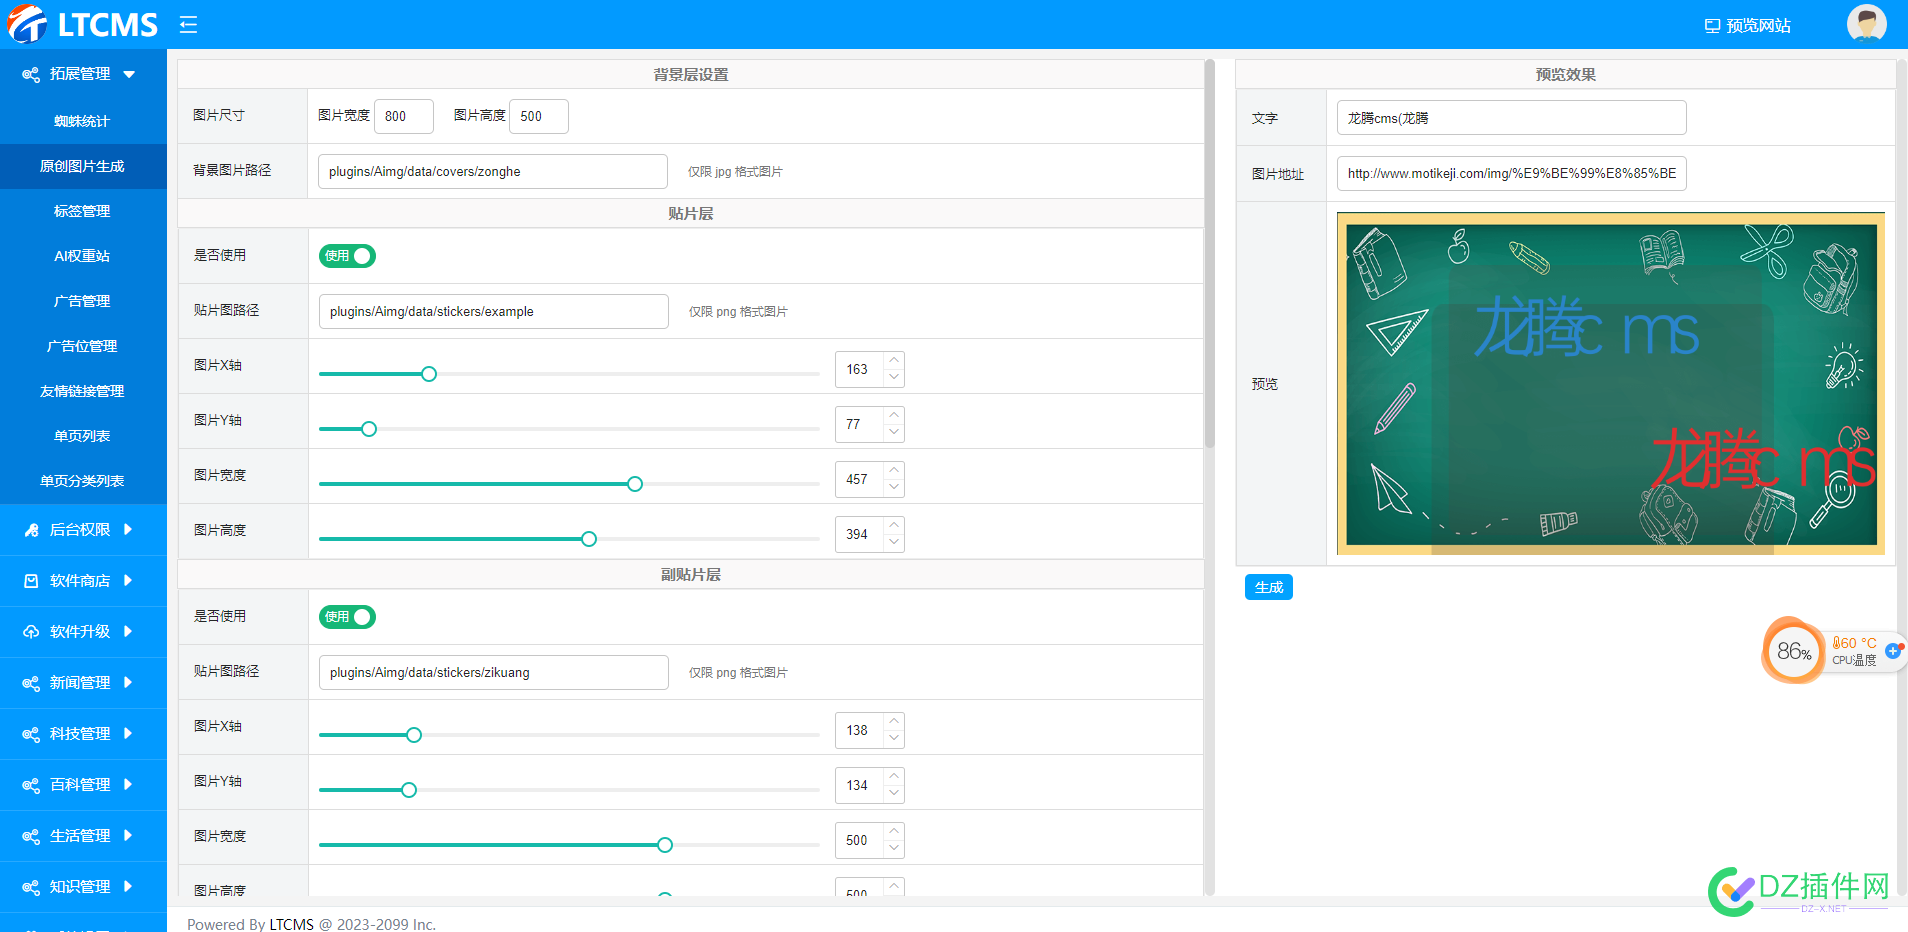Viewport: 1908px width, 932px height.
Task: Click the 副贴片层 图片Y轴 slider handle
Action: point(409,790)
